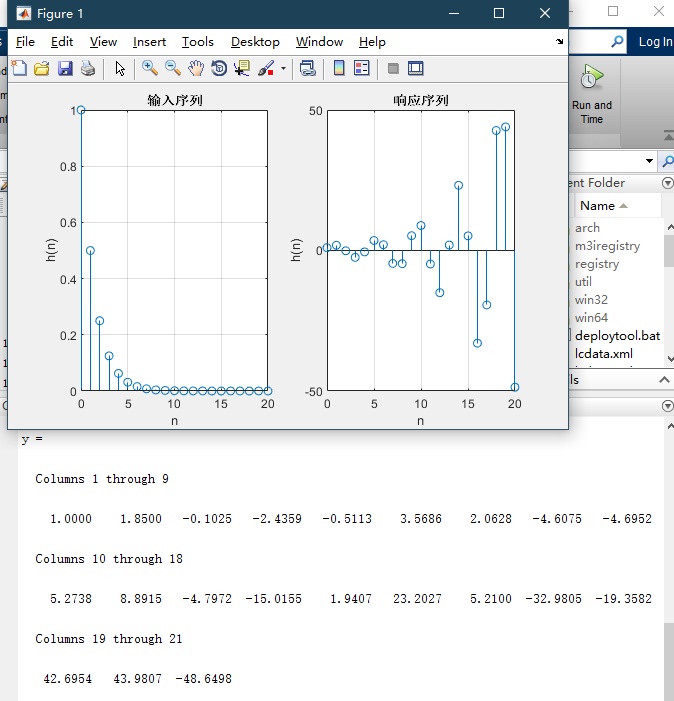Viewport: 674px width, 701px height.
Task: Click the Link Plot icon
Action: coord(308,68)
